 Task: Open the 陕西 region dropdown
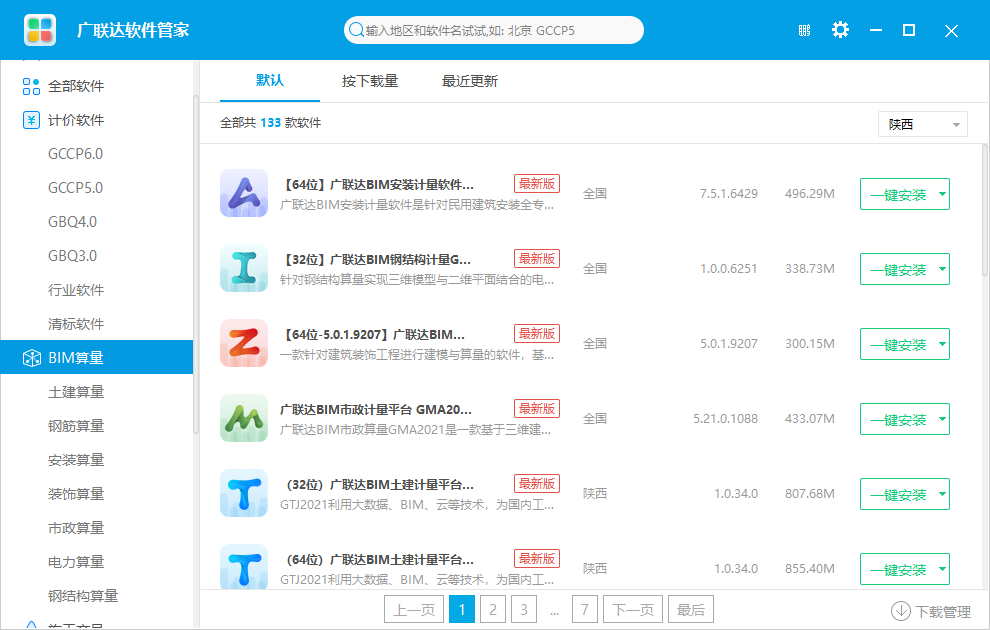[922, 124]
